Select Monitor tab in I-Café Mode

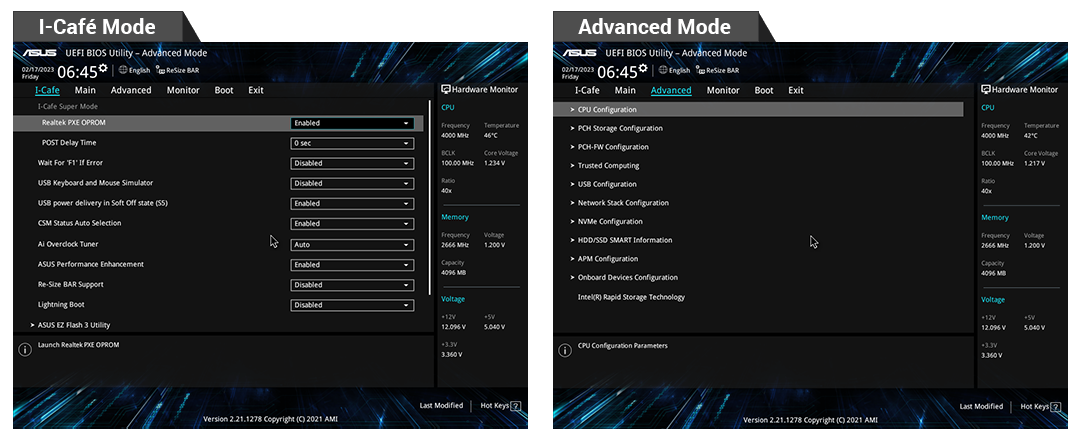[x=183, y=90]
